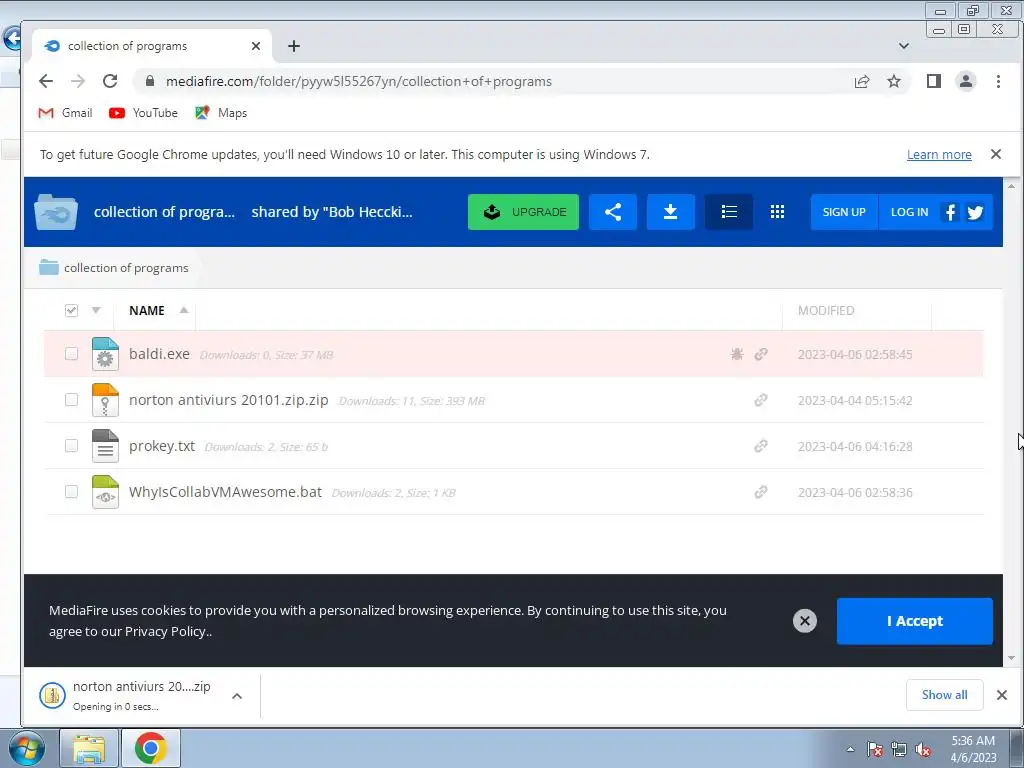The height and width of the screenshot is (768, 1024).
Task: Copy link icon for norton antiviurs zip
Action: tap(761, 400)
